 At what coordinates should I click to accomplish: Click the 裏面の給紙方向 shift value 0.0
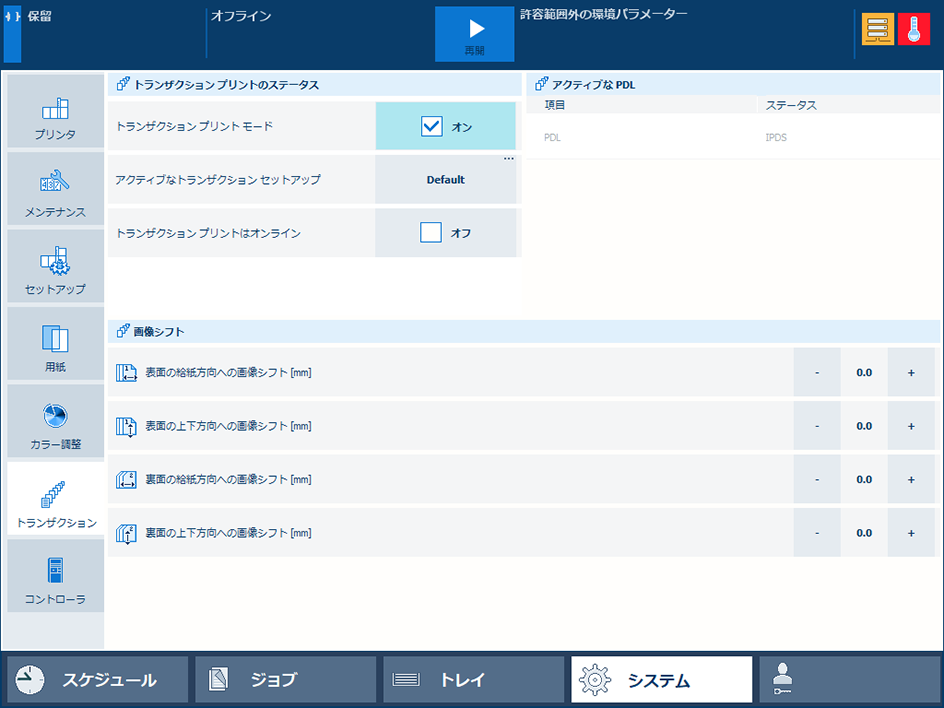[864, 480]
